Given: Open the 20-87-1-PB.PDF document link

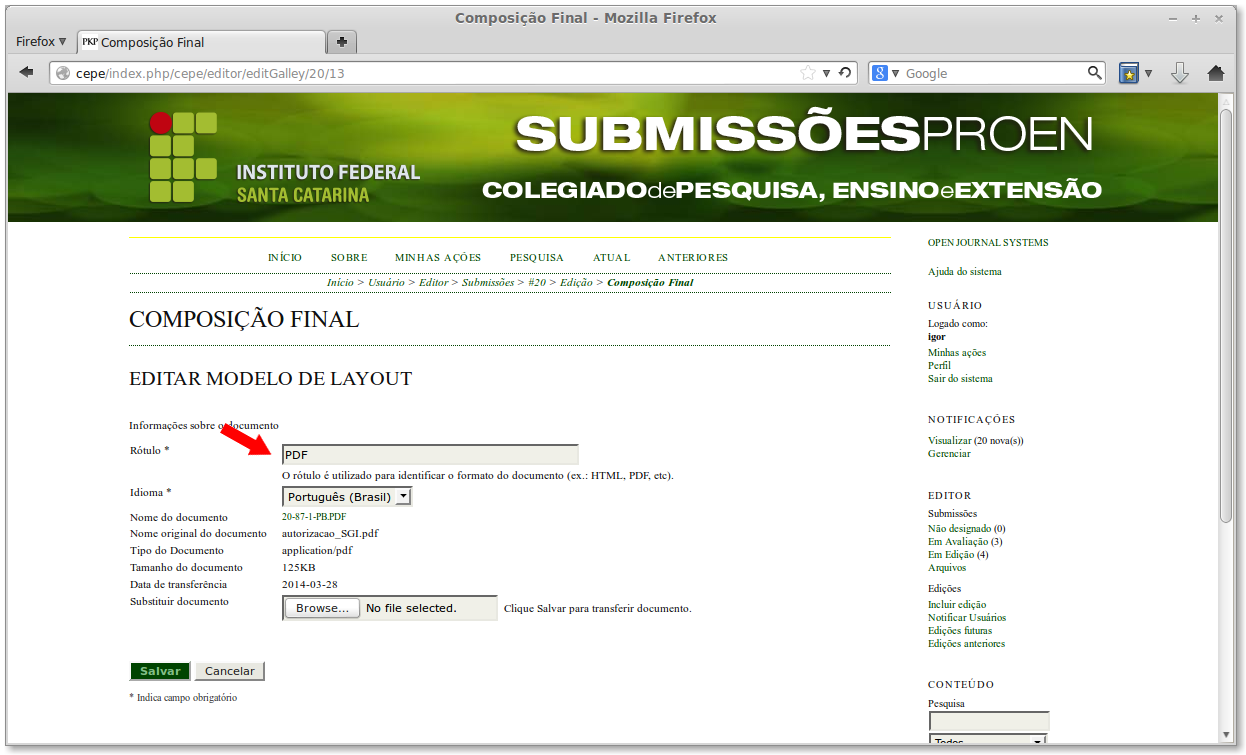Looking at the screenshot, I should point(314,517).
